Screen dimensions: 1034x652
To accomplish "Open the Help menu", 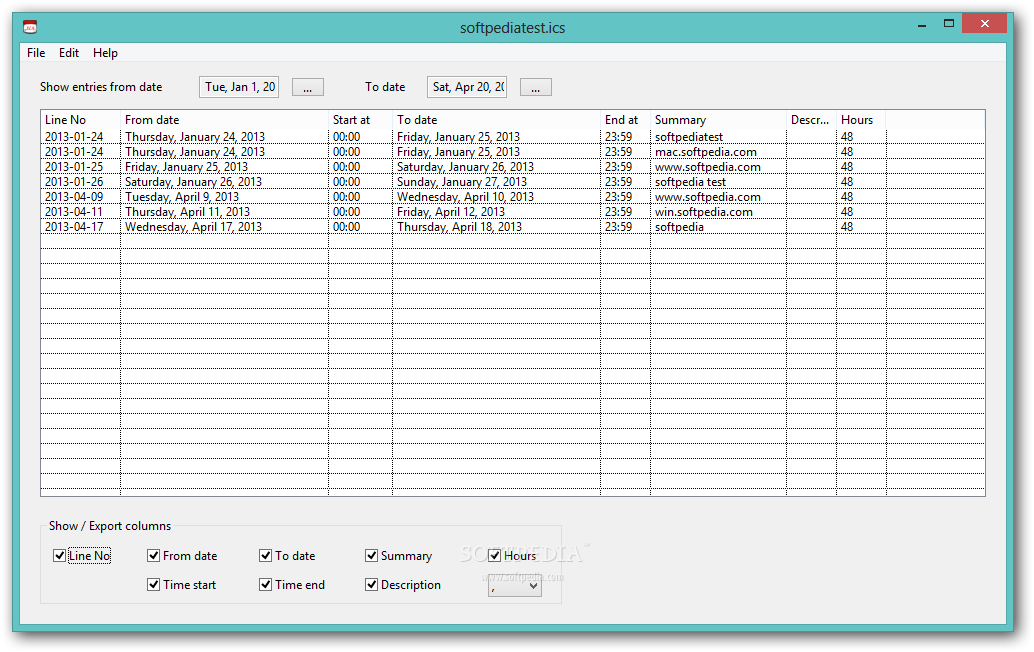I will [105, 53].
